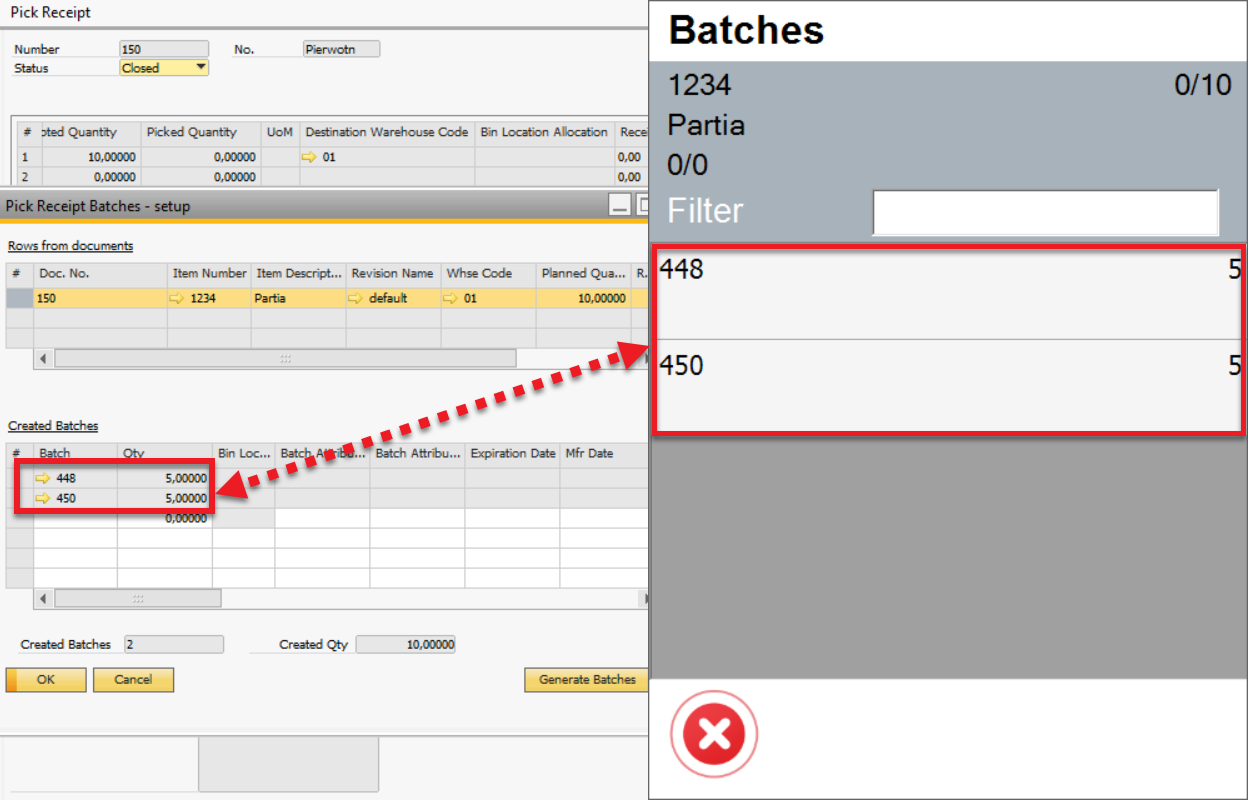Click scrollbar under Rows from documents table
This screenshot has width=1248, height=800.
pyautogui.click(x=285, y=358)
